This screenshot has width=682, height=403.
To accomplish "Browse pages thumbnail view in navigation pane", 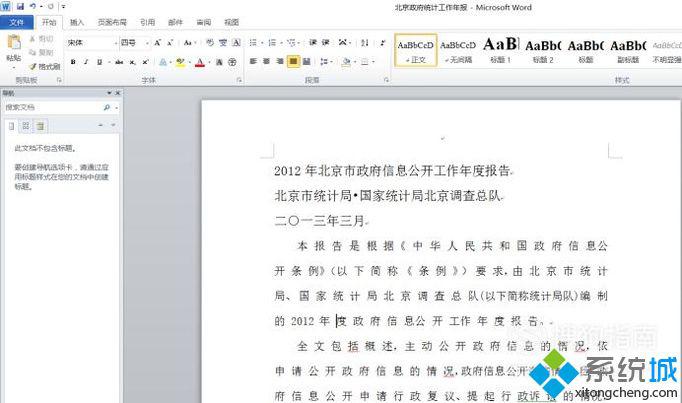I will tap(26, 126).
